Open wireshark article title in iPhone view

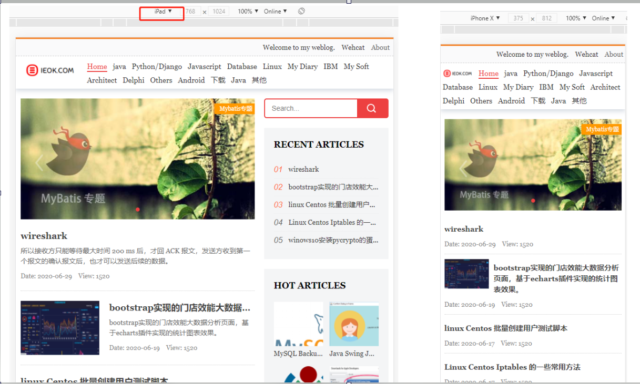[x=464, y=229]
